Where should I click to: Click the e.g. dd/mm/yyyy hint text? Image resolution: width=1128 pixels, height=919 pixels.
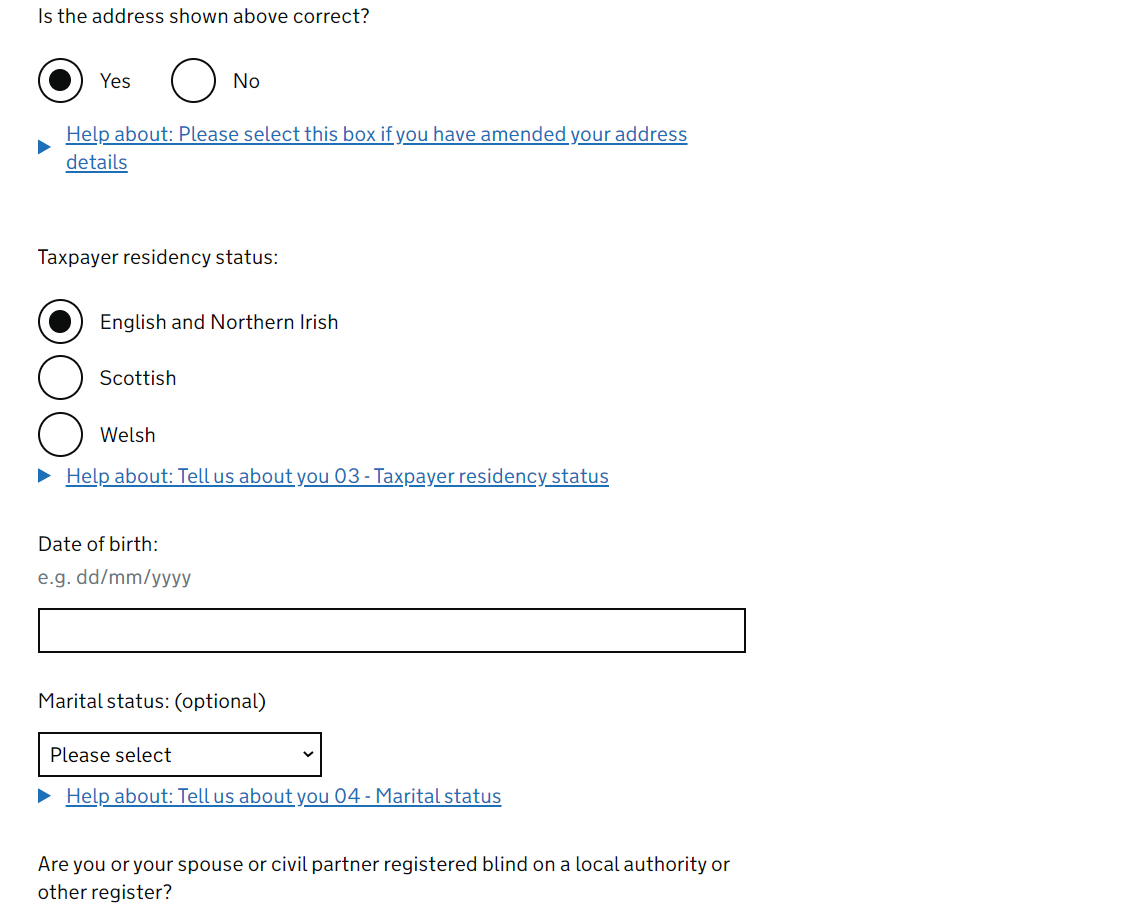point(114,577)
